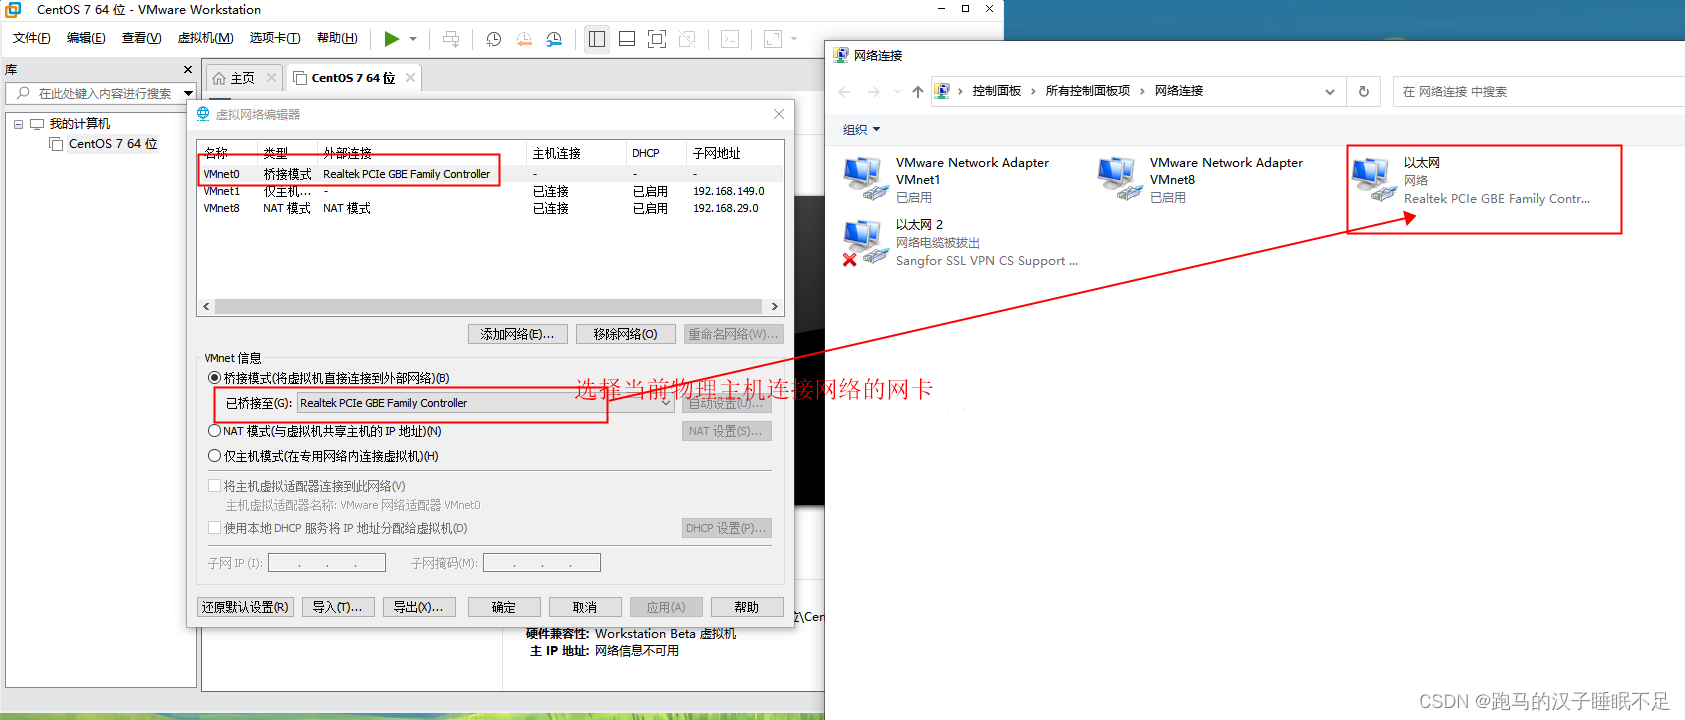Close the 库 library panel
The image size is (1685, 720).
[188, 70]
